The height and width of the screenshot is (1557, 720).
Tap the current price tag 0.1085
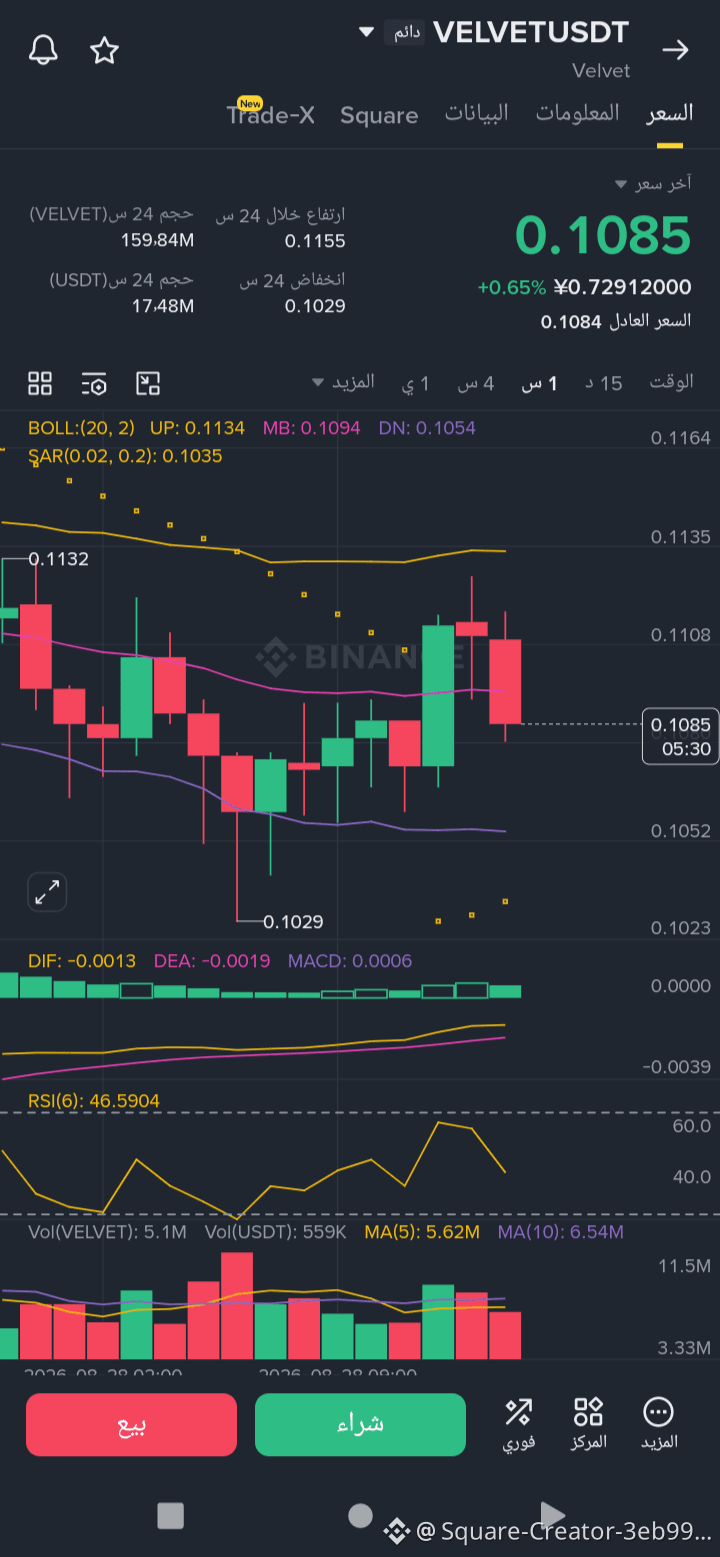(x=680, y=736)
